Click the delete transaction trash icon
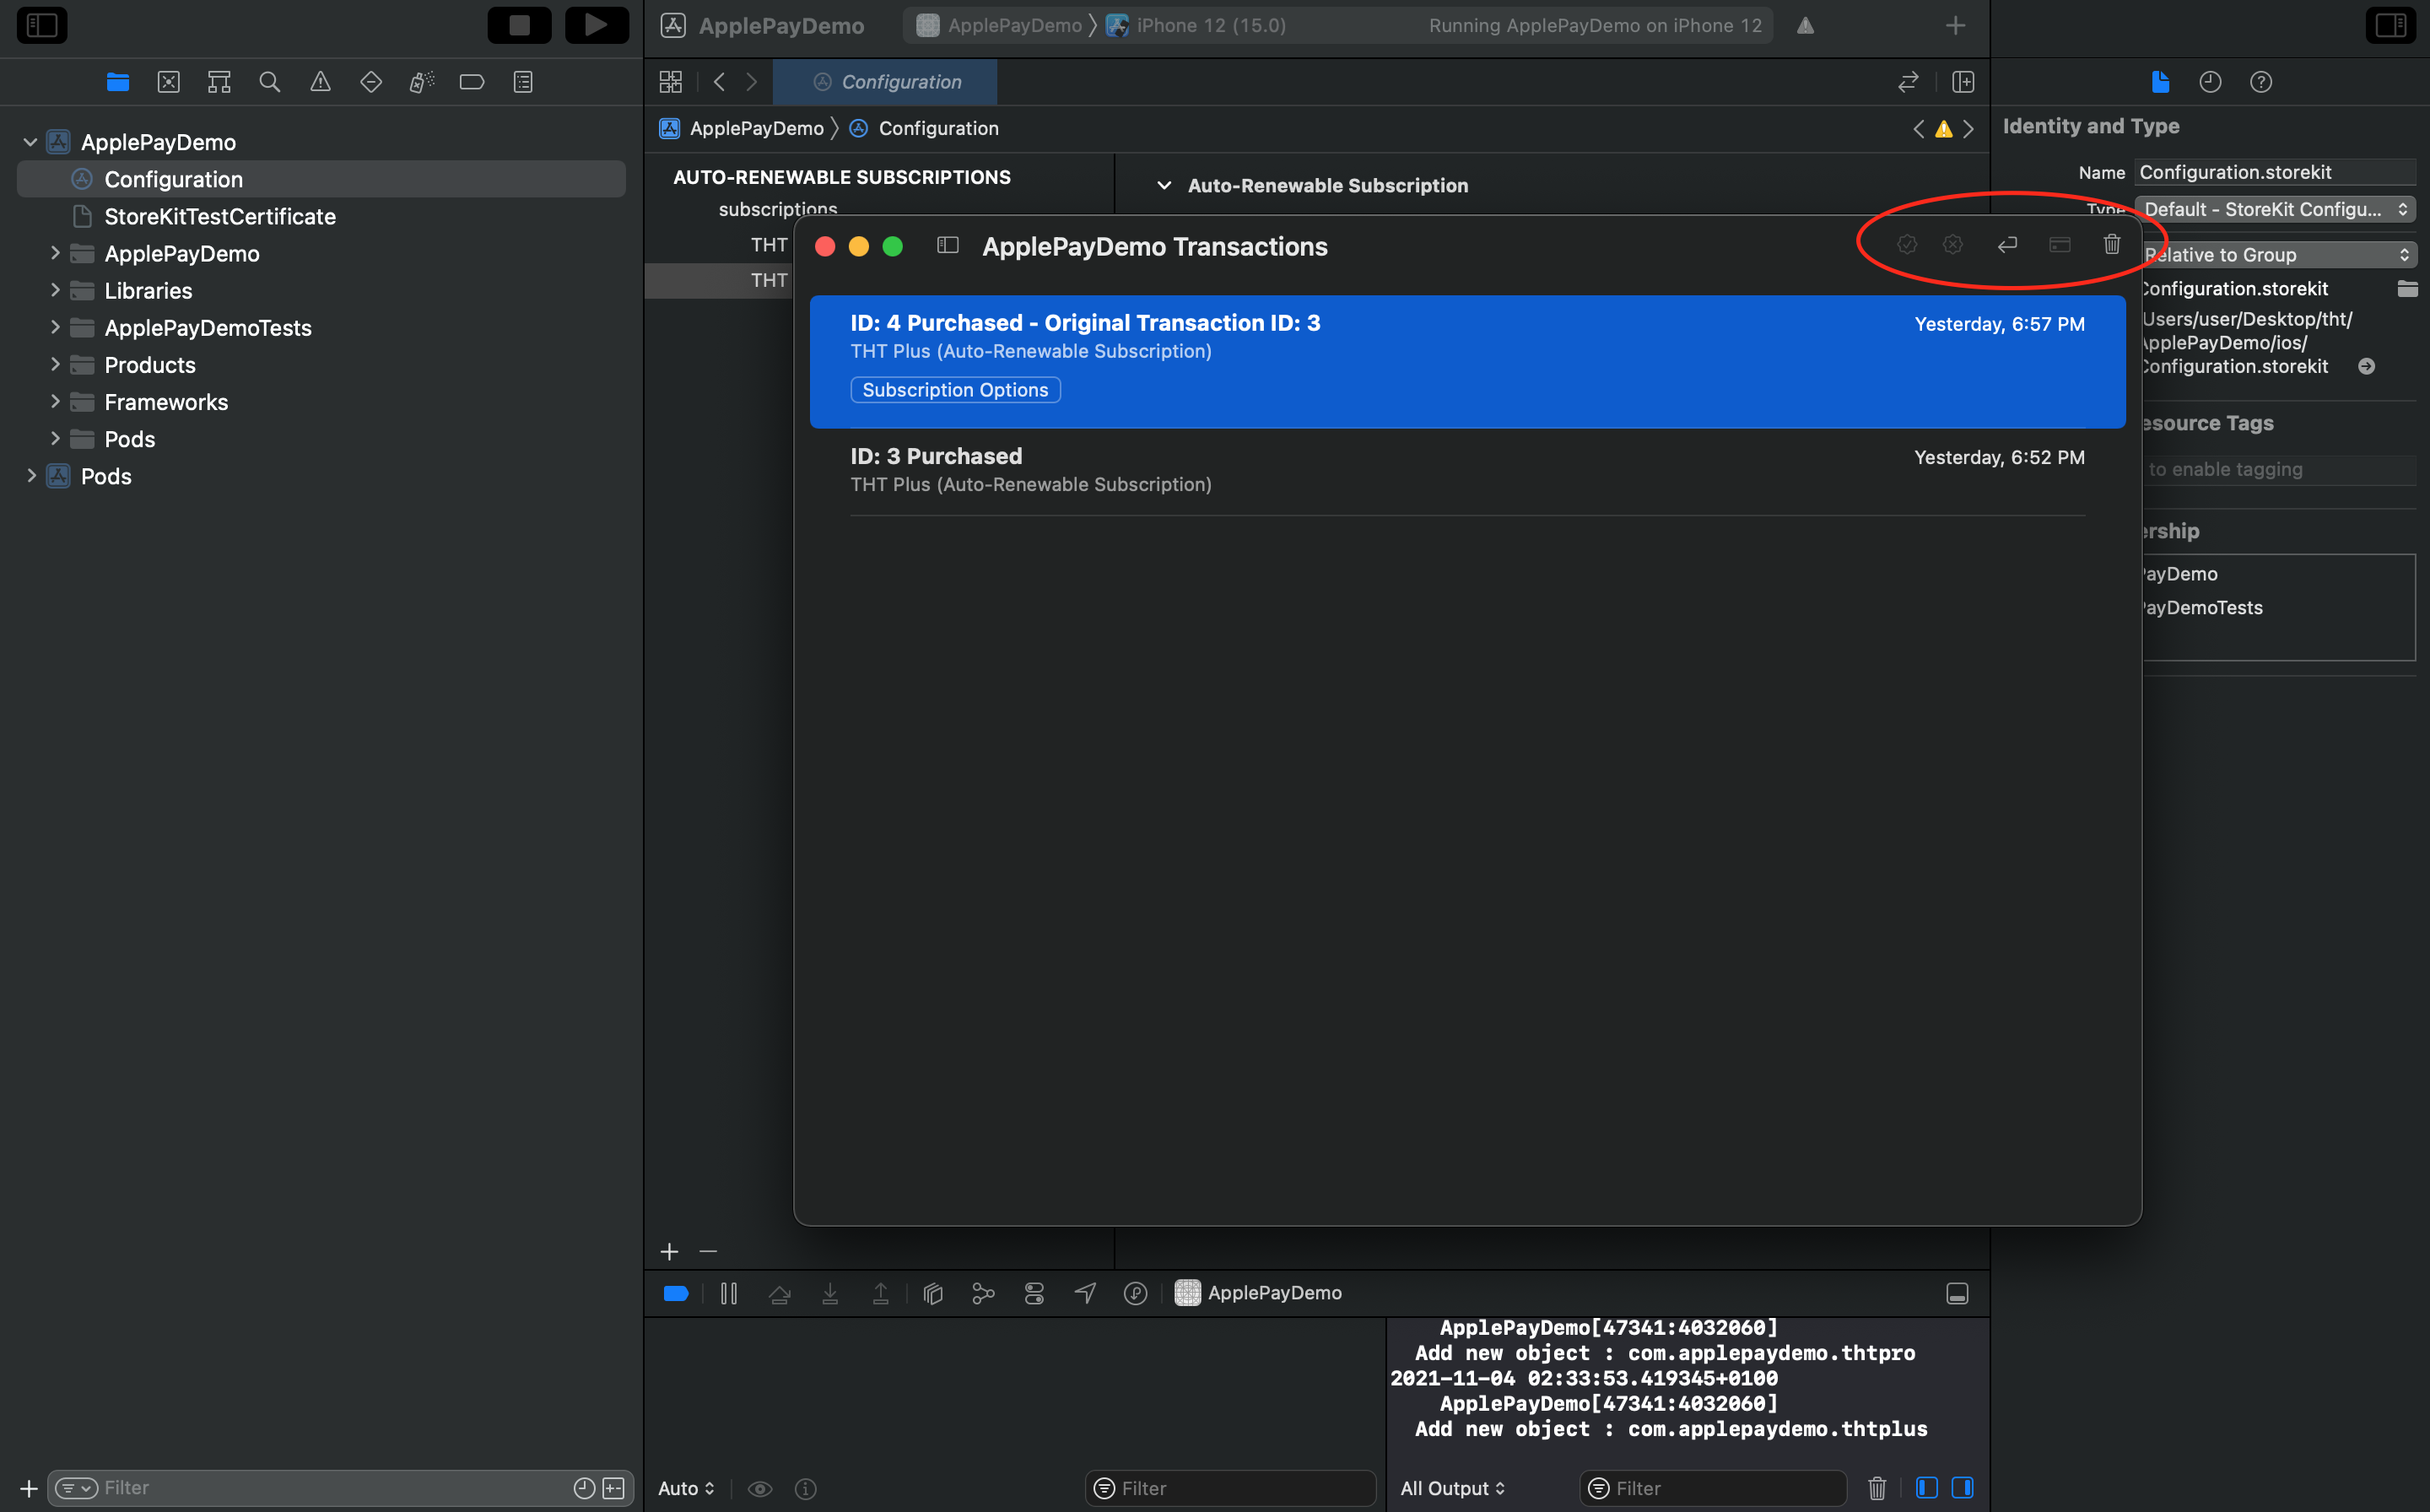Image resolution: width=2430 pixels, height=1512 pixels. tap(2111, 245)
